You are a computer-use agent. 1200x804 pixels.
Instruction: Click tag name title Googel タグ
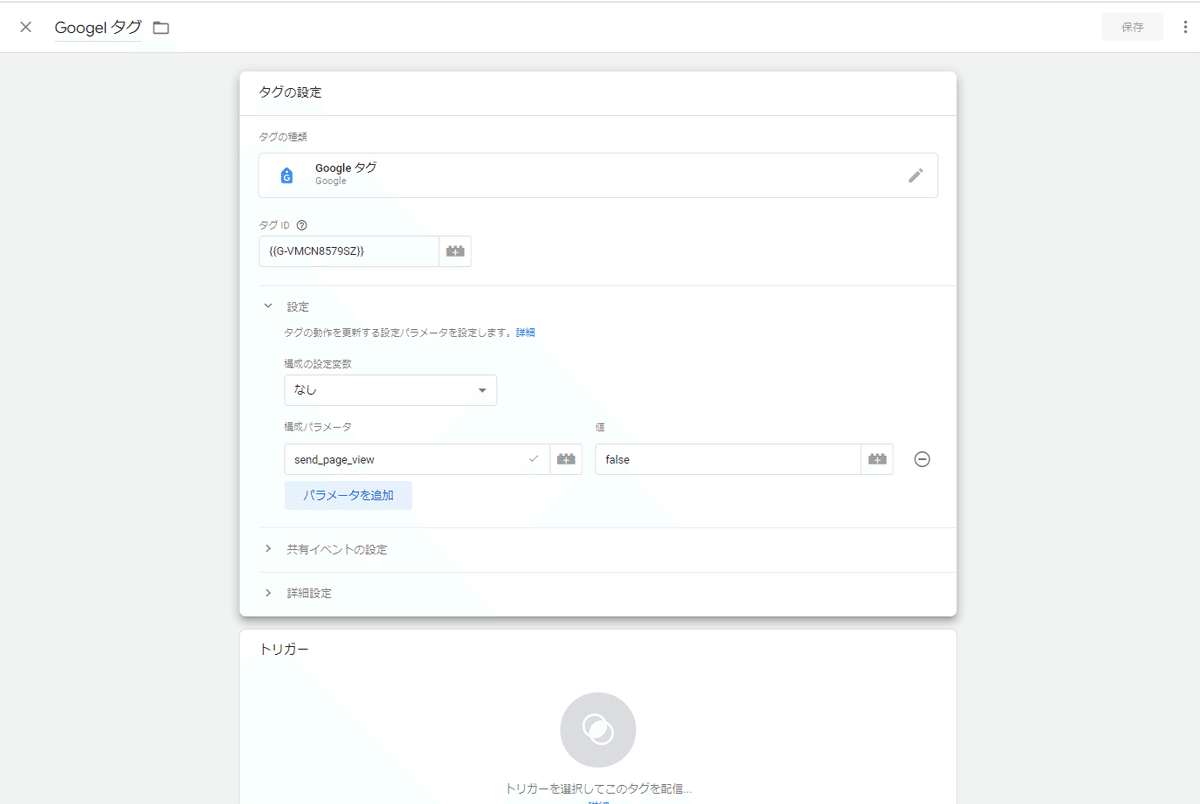click(98, 28)
